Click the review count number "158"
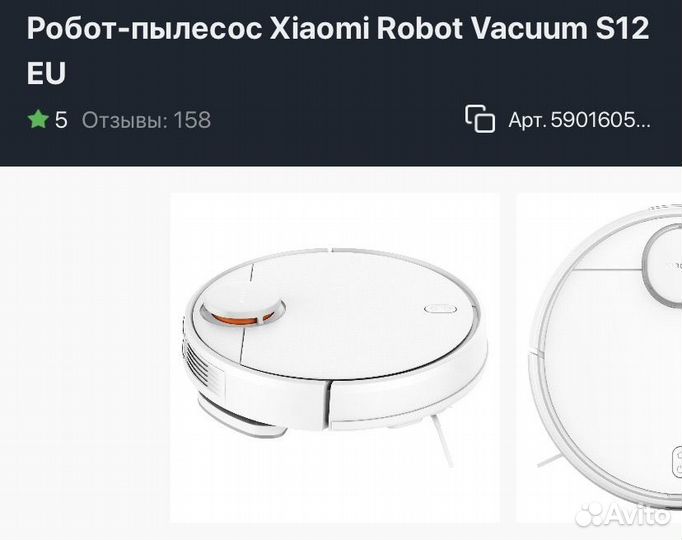Screen dimensions: 682x540 (192, 120)
